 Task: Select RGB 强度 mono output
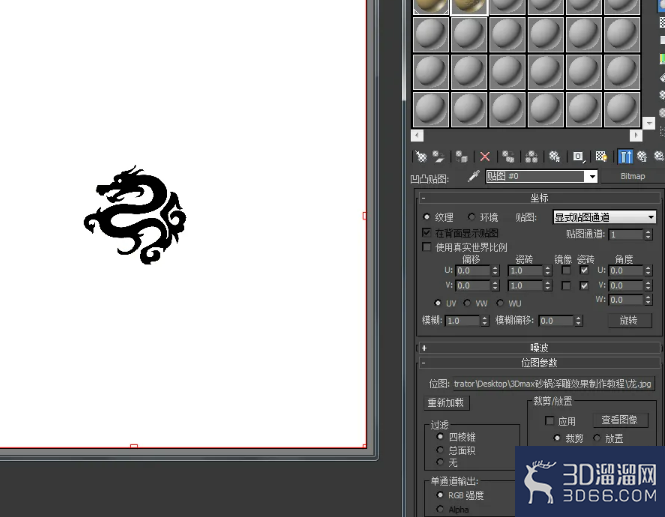tap(440, 495)
